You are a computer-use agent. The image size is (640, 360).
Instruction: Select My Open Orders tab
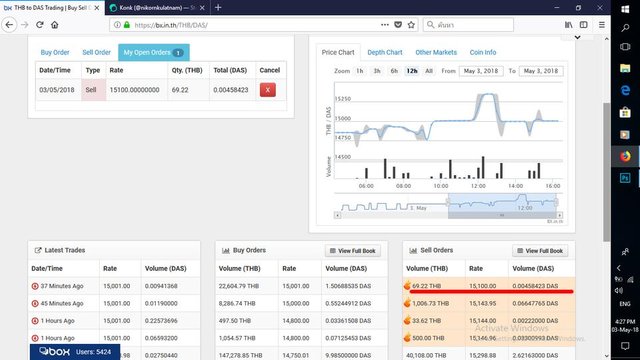(x=153, y=52)
